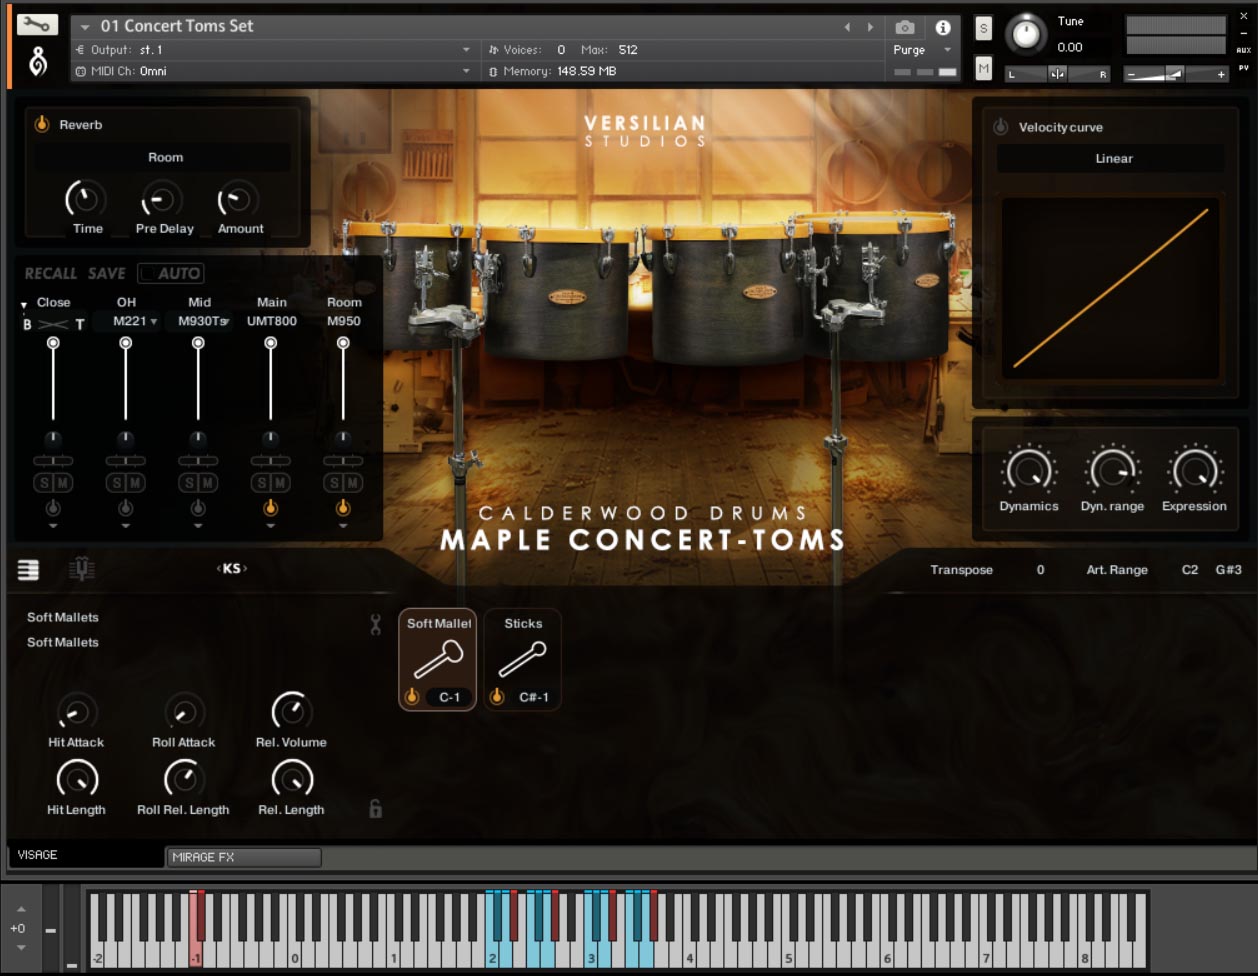This screenshot has height=976, width=1258.
Task: Click the Art. Range C2 value
Action: 1190,570
